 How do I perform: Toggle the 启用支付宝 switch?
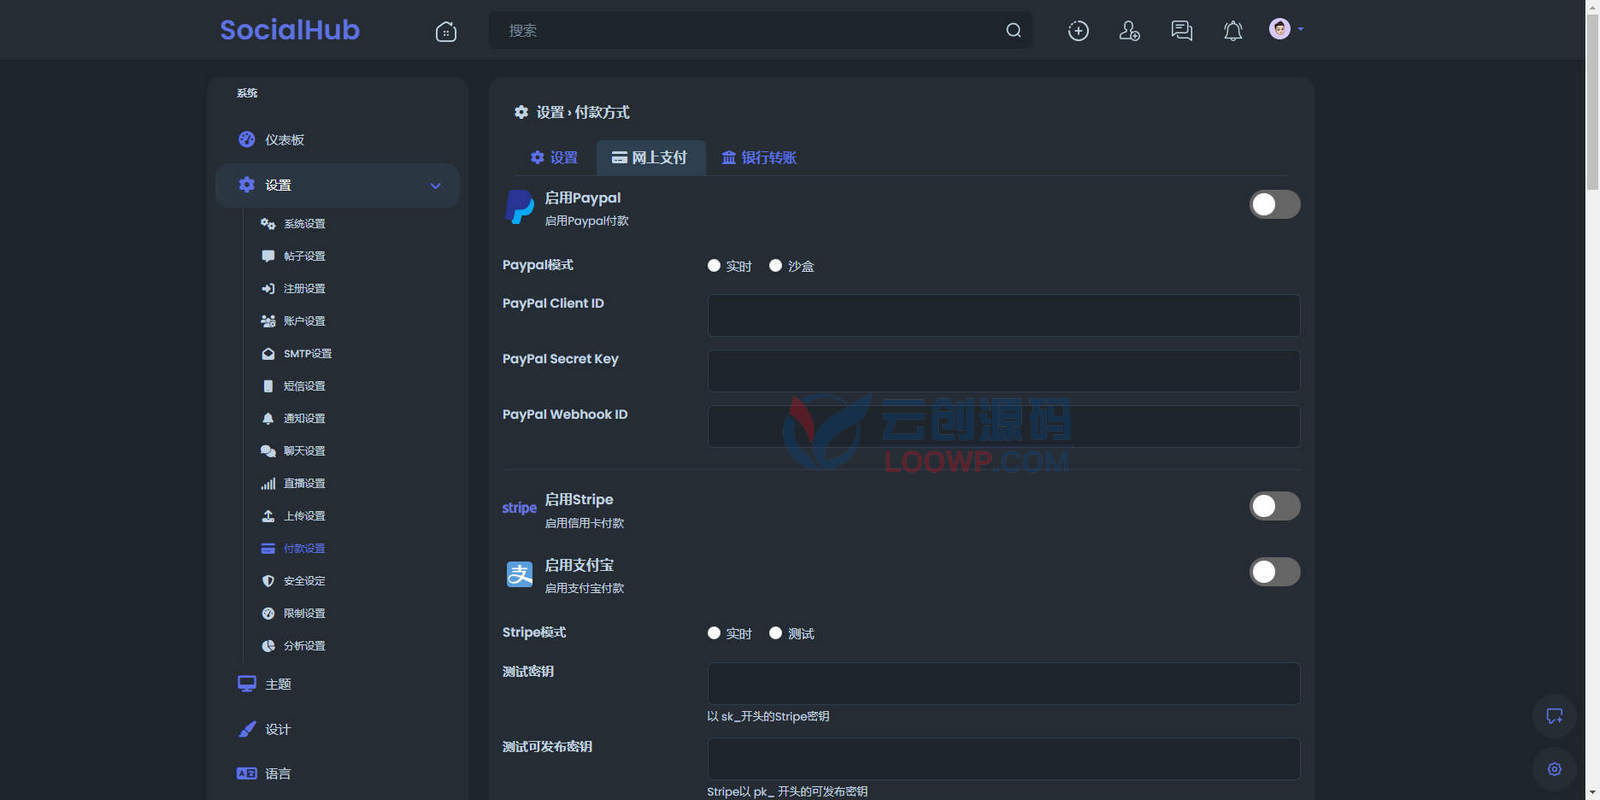point(1275,572)
